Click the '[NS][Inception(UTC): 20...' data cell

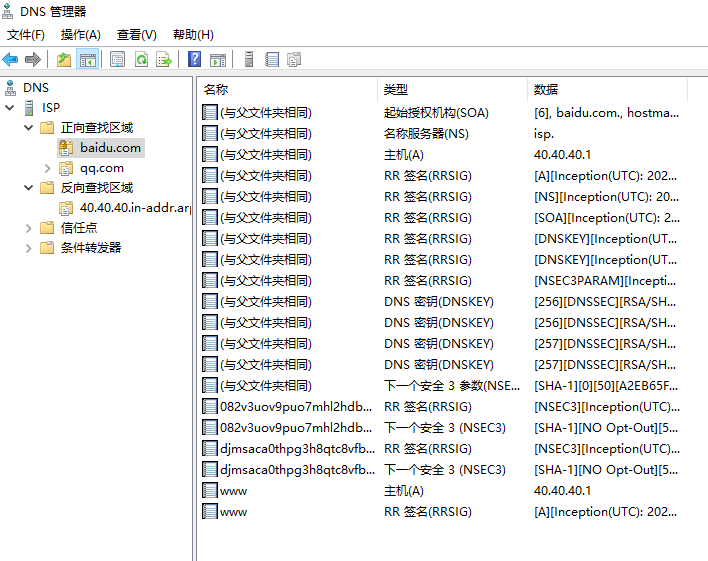[606, 196]
